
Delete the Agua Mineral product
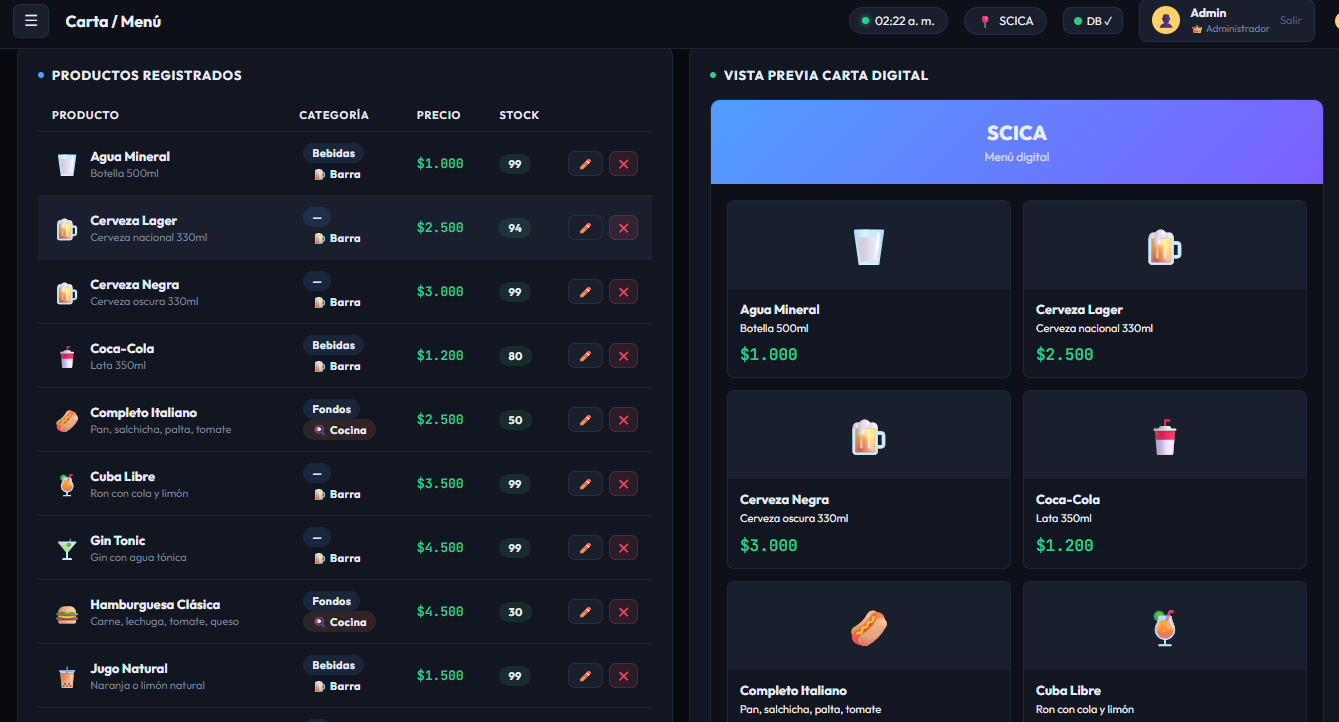pos(623,164)
